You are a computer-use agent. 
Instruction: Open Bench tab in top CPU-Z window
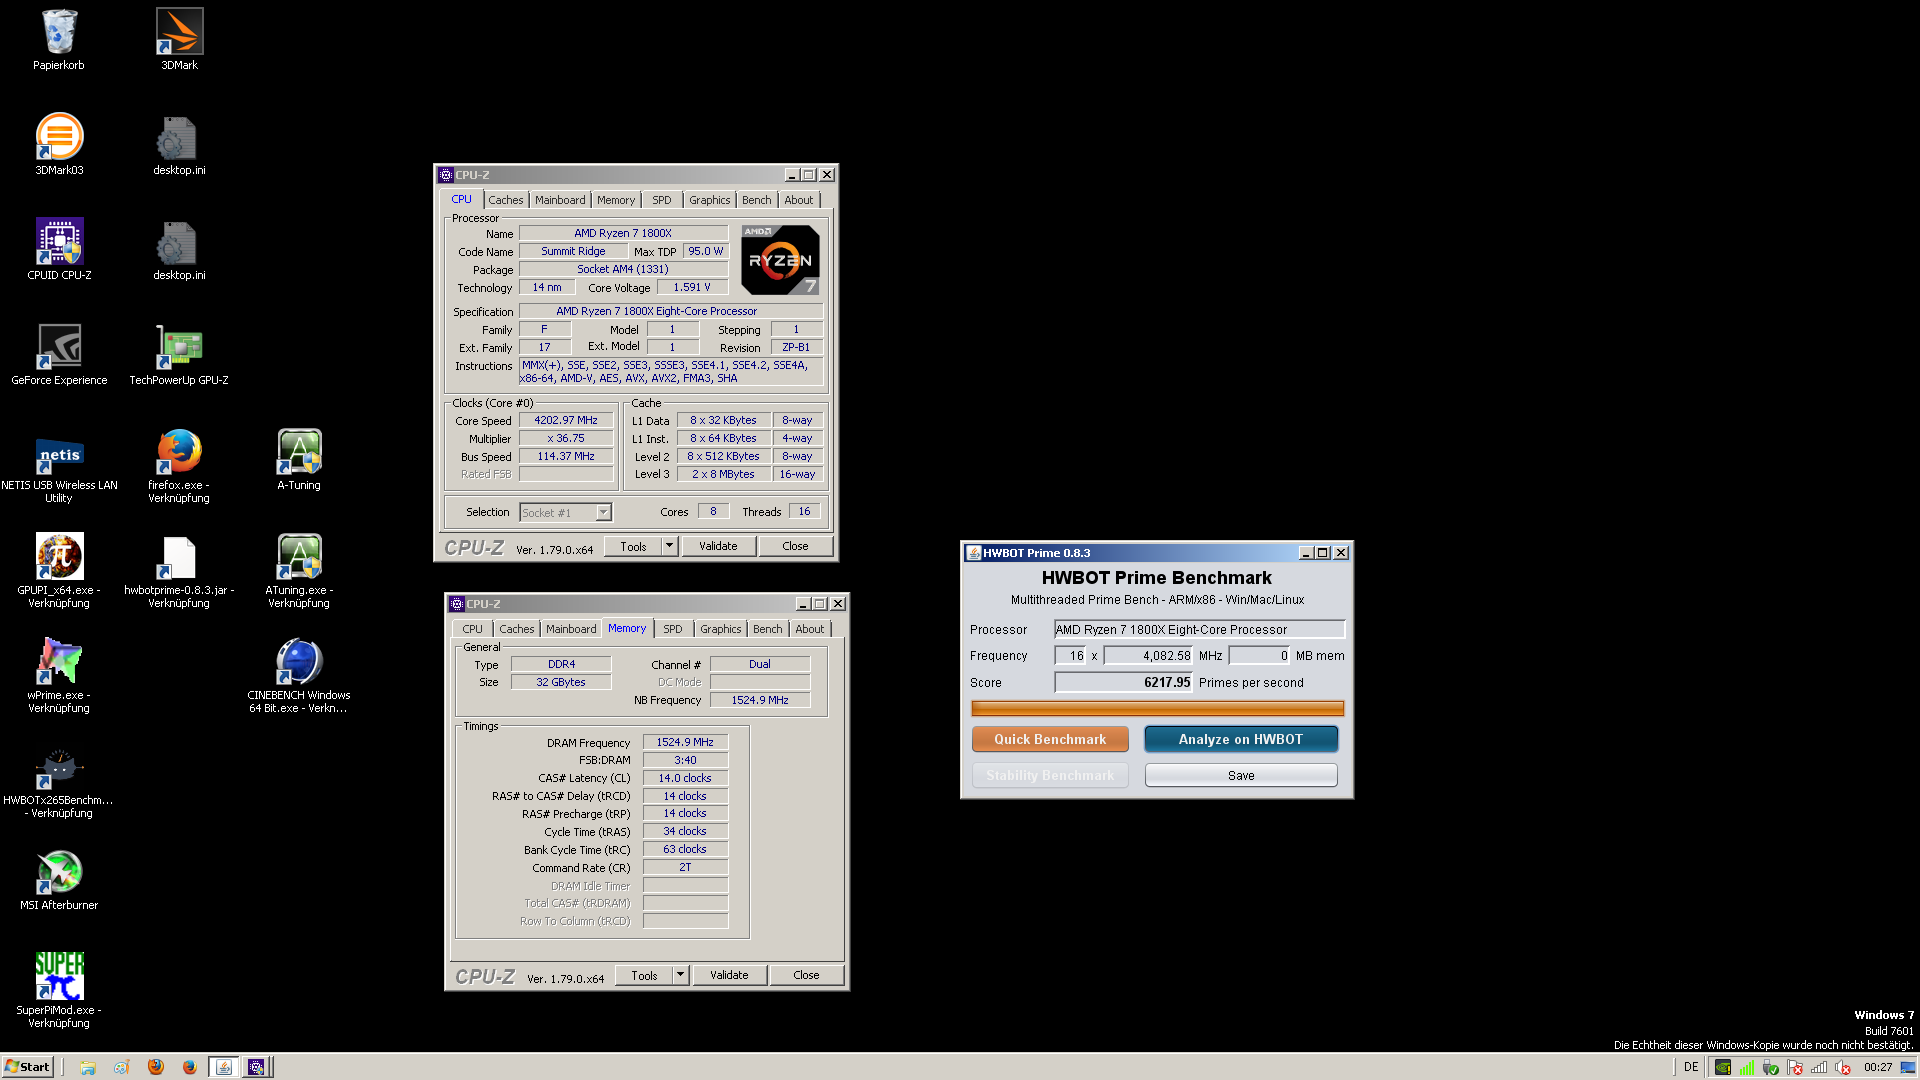[x=757, y=200]
